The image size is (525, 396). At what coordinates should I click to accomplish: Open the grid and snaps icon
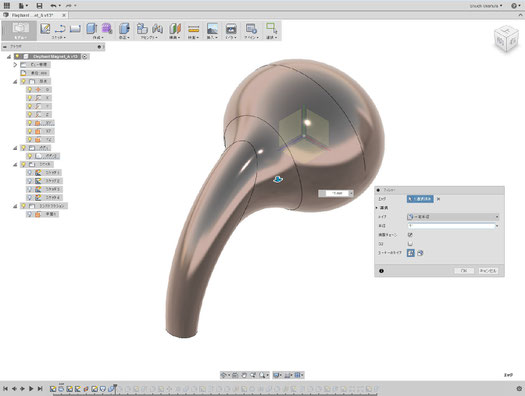(287, 375)
